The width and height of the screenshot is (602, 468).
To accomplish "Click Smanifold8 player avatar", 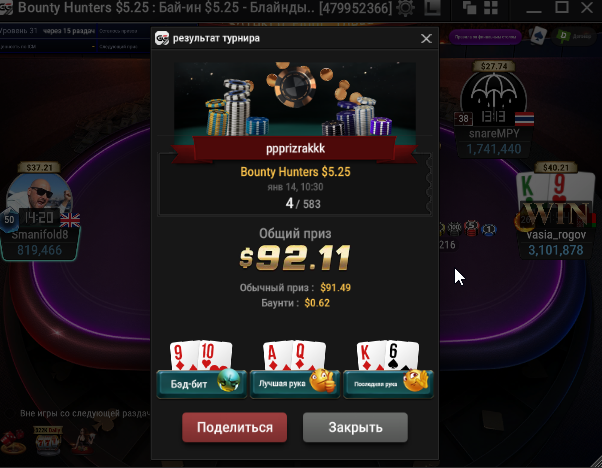I will tap(40, 196).
